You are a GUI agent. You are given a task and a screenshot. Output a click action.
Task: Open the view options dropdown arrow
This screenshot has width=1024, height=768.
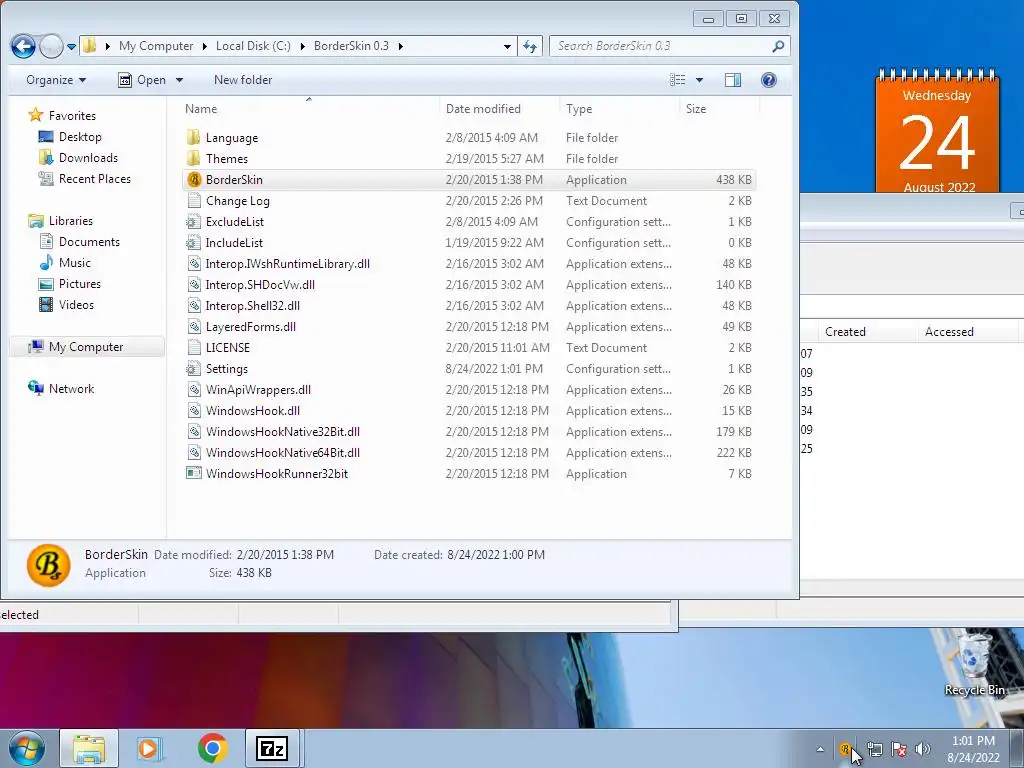[699, 80]
